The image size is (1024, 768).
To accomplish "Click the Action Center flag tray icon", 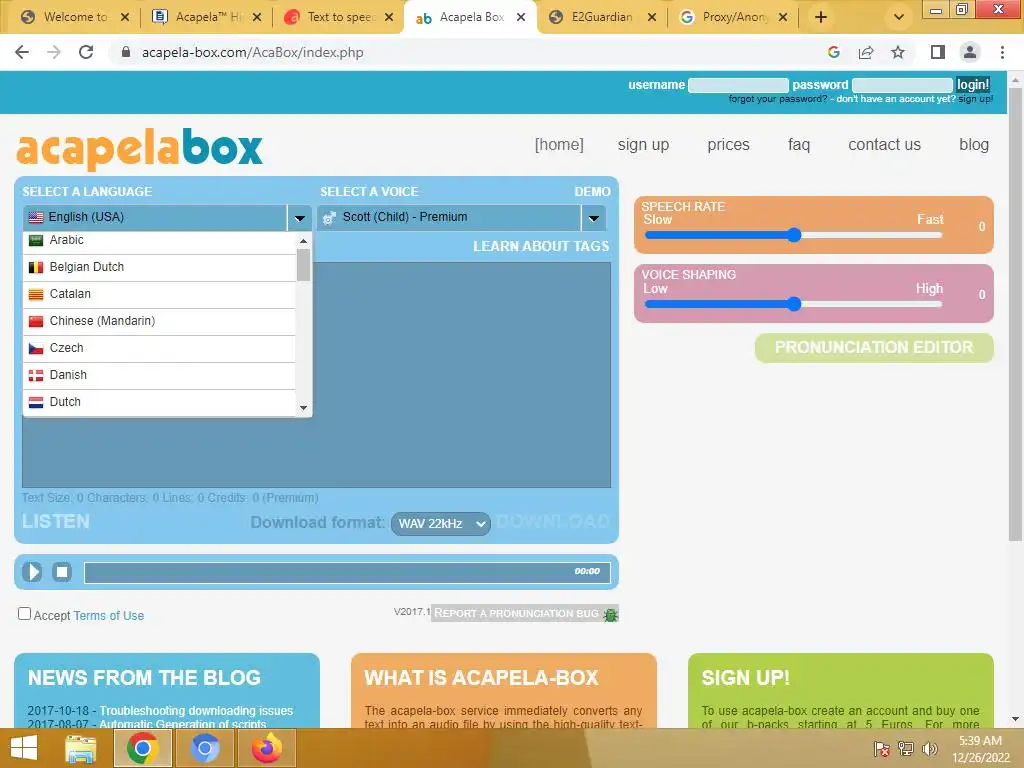I will tap(882, 748).
